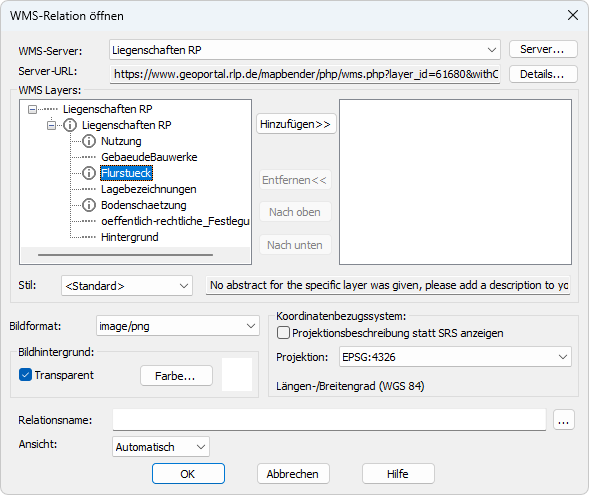Click the info icon beside Bodenschaetzung layer
This screenshot has width=589, height=495.
pos(89,205)
